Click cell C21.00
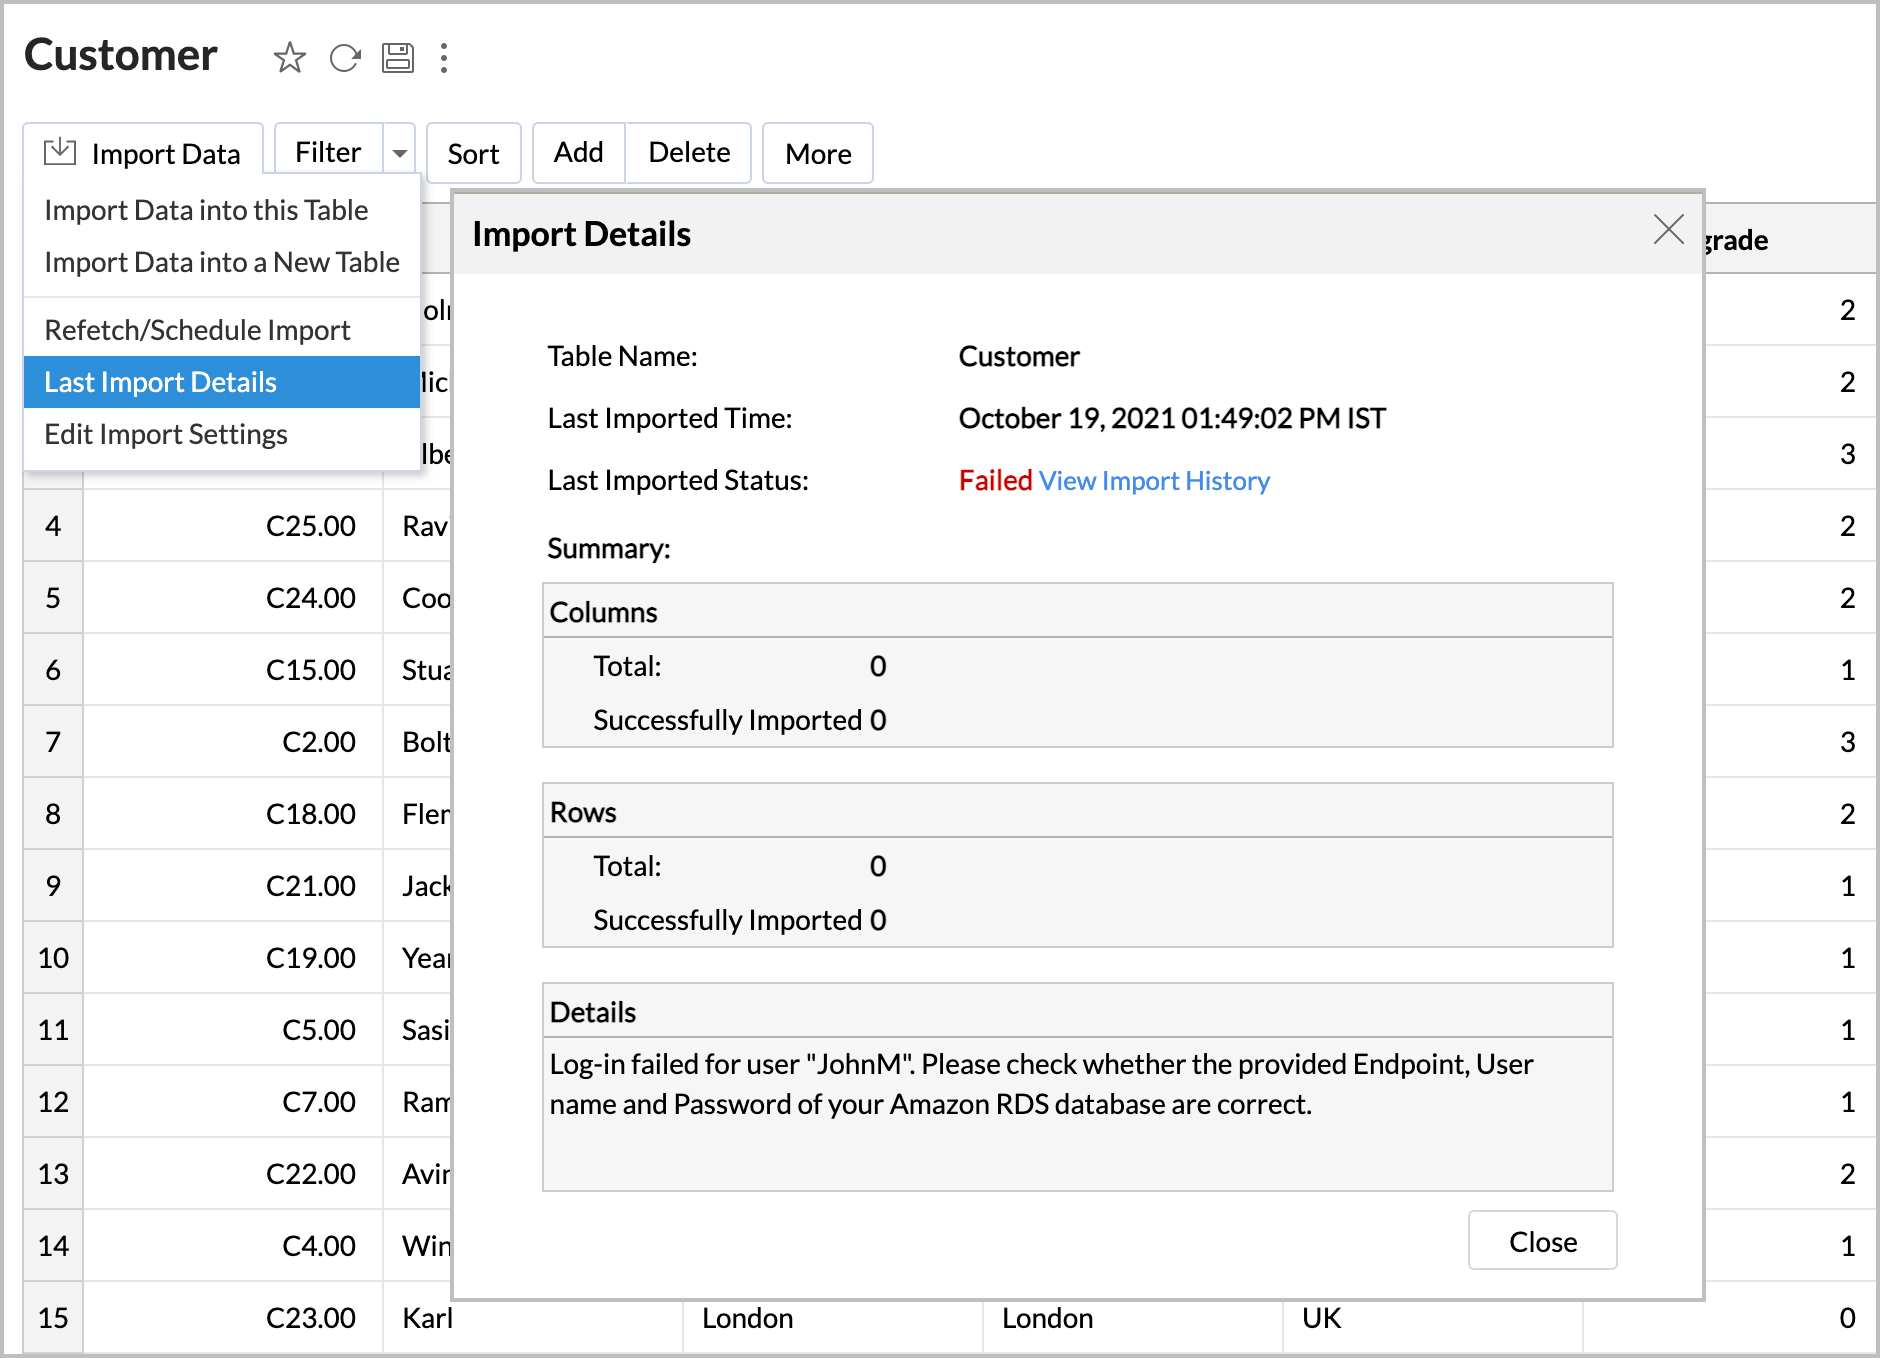The width and height of the screenshot is (1880, 1358). (233, 886)
